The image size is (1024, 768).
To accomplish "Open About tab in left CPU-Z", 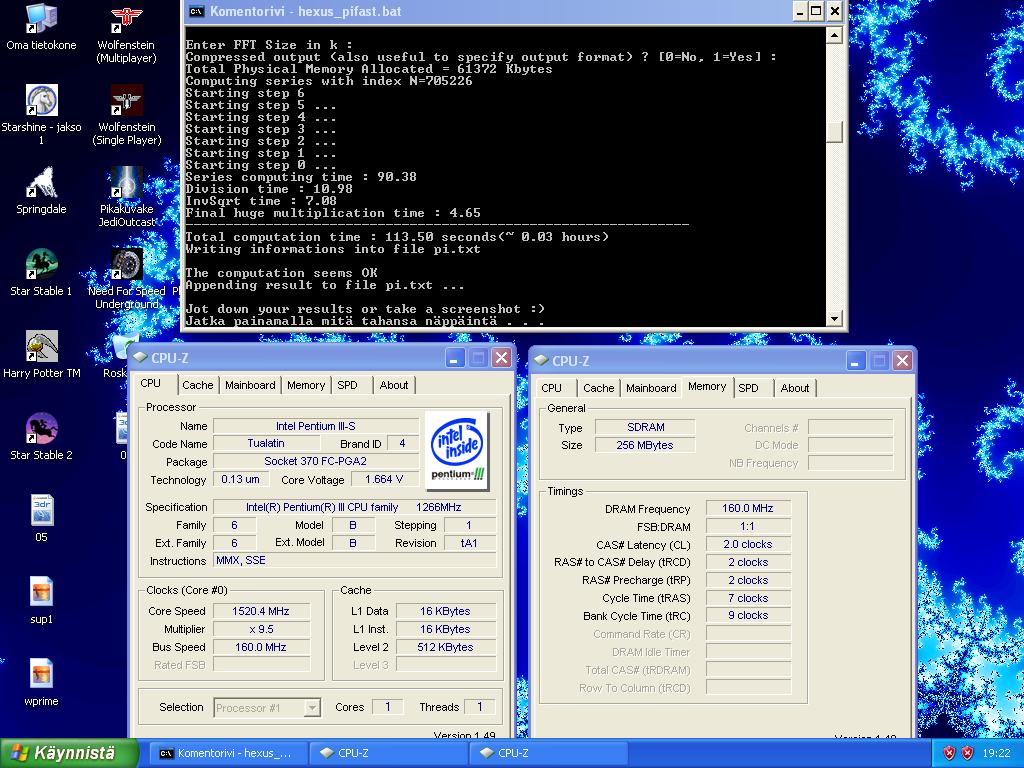I will pyautogui.click(x=394, y=385).
